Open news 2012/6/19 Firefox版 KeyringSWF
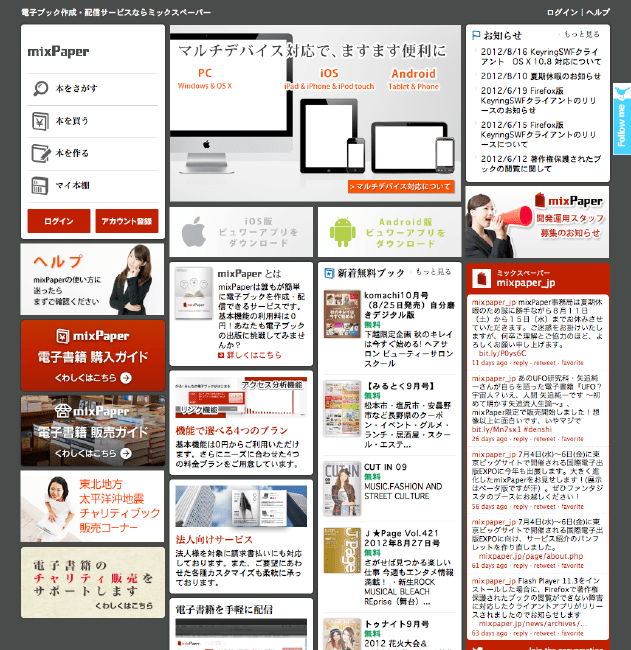This screenshot has height=650, width=631. [539, 101]
